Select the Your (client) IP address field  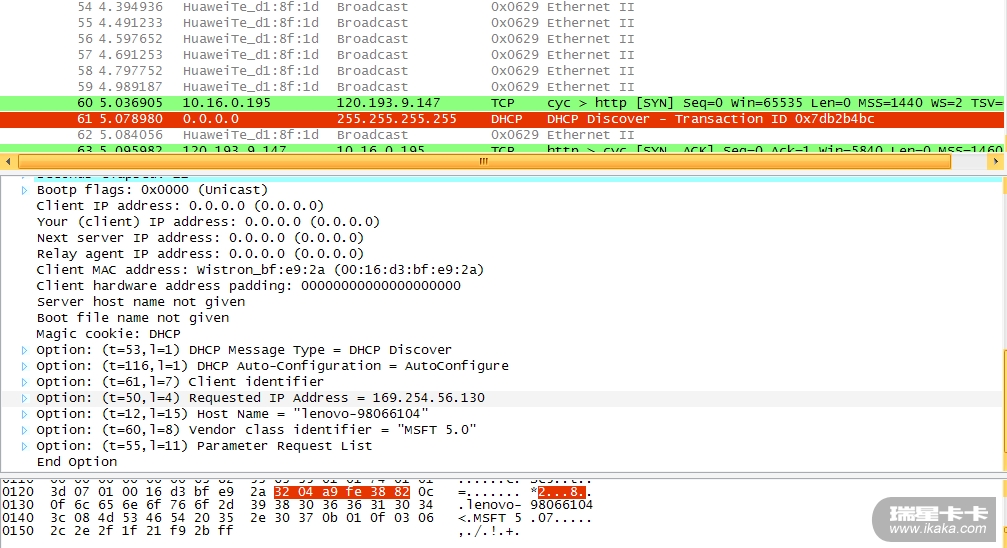coord(208,222)
